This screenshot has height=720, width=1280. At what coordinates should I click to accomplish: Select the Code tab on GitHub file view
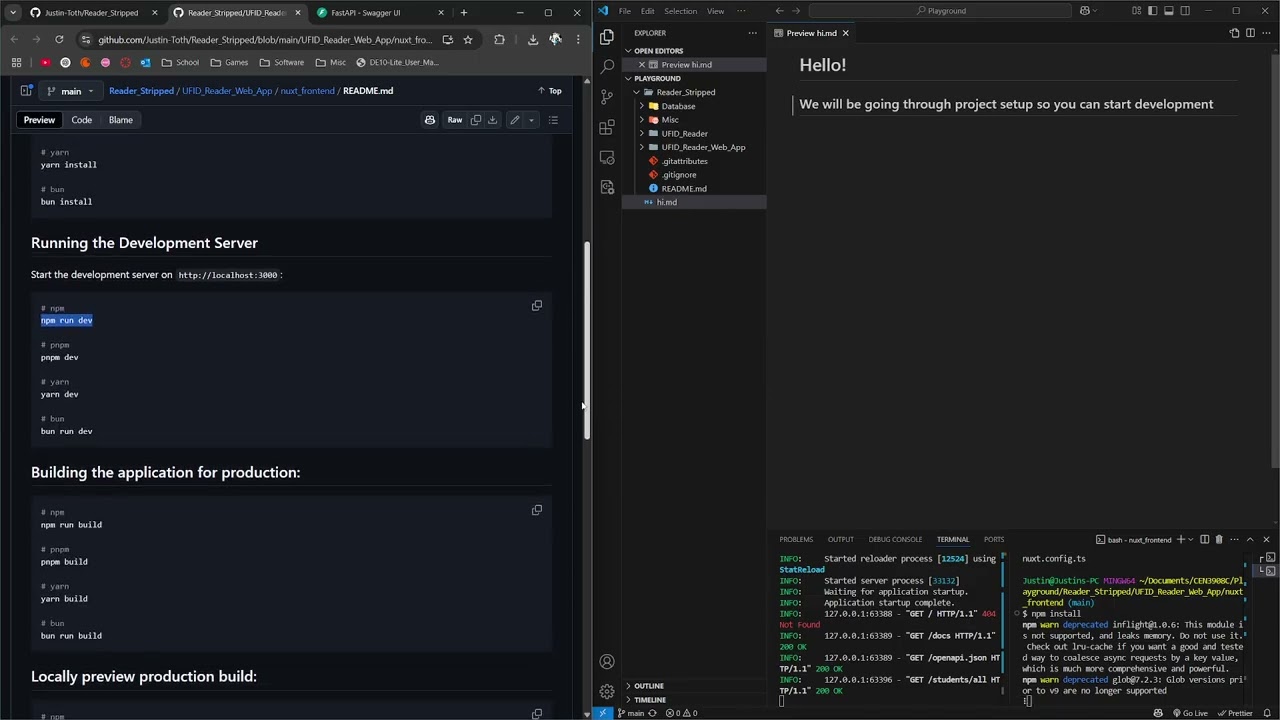tap(82, 120)
